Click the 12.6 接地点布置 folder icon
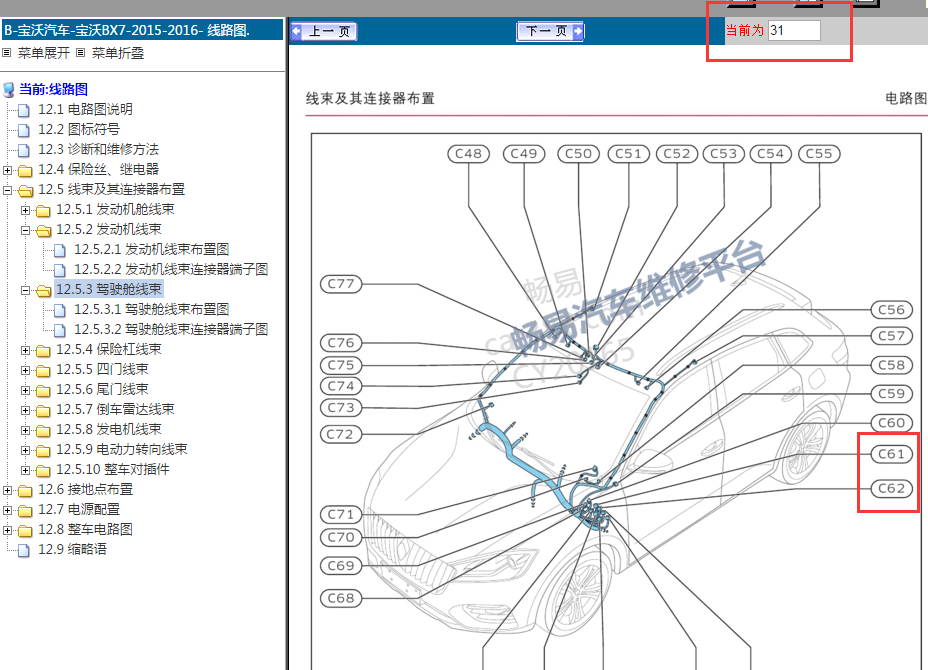The height and width of the screenshot is (670, 928). tap(25, 491)
